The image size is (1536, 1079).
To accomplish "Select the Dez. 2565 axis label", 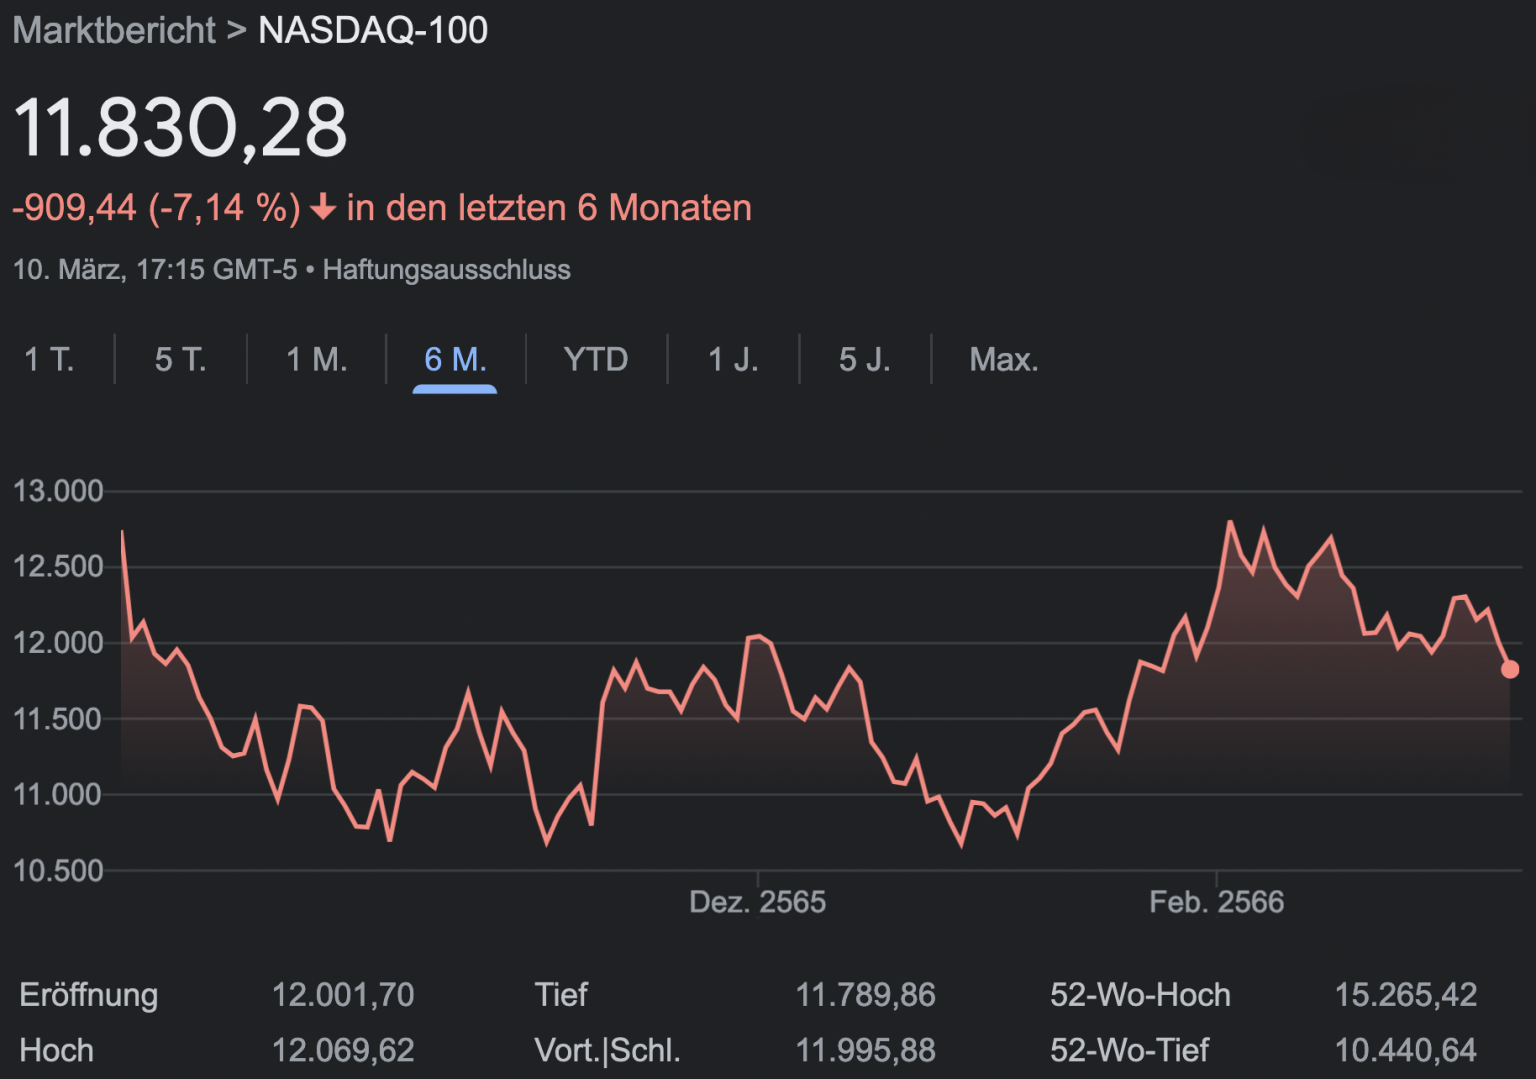I will 757,901.
